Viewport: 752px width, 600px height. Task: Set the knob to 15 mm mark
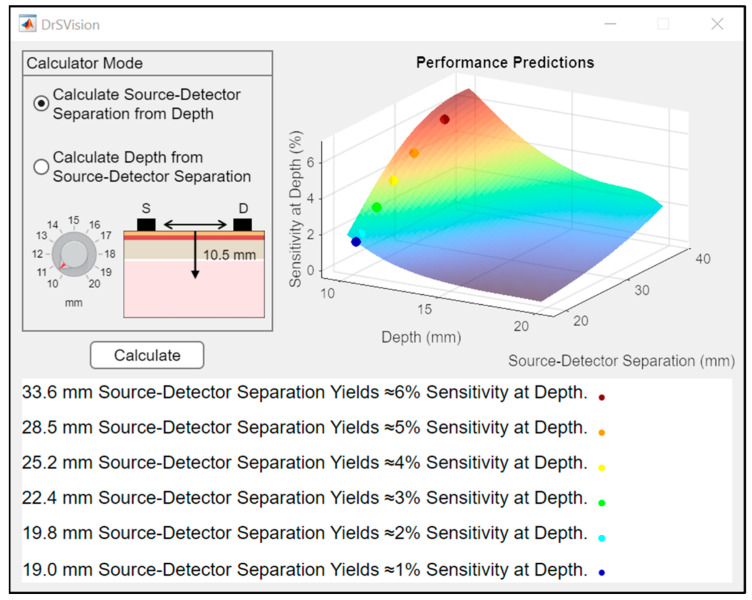73,220
